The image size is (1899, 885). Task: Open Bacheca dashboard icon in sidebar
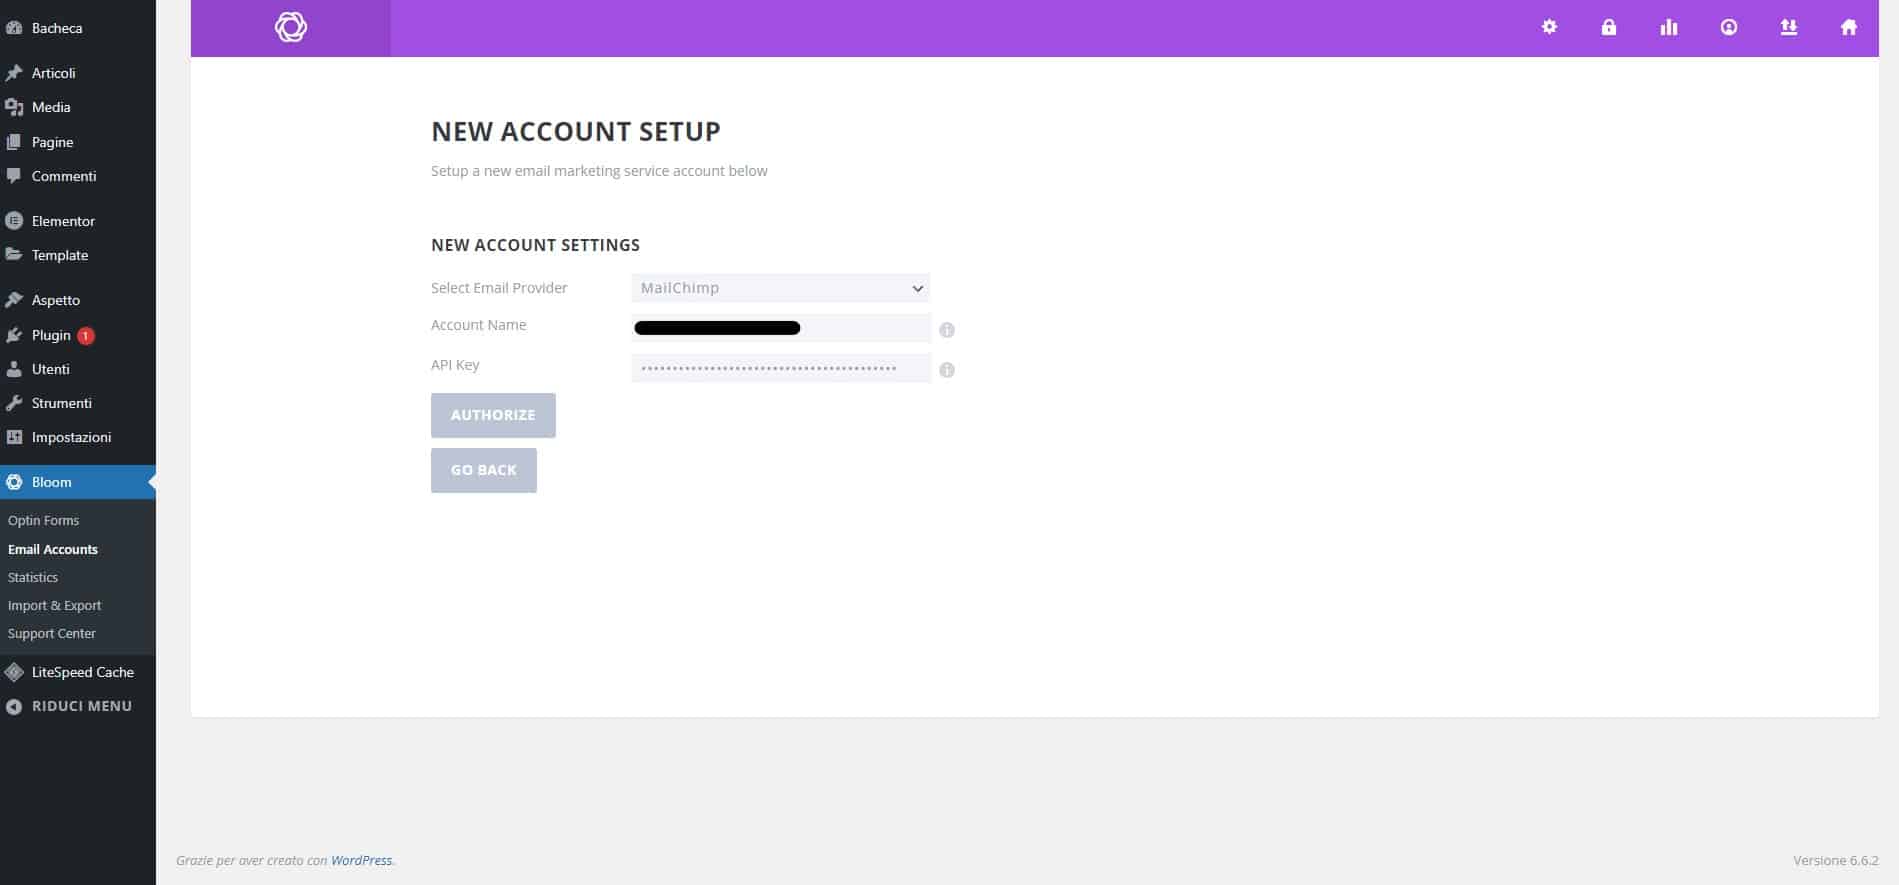[x=14, y=28]
